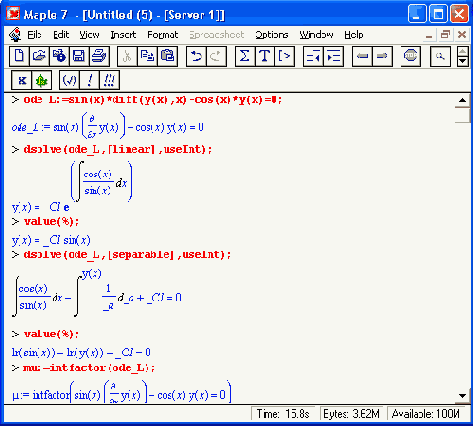Click the Undo arrow icon

[196, 56]
